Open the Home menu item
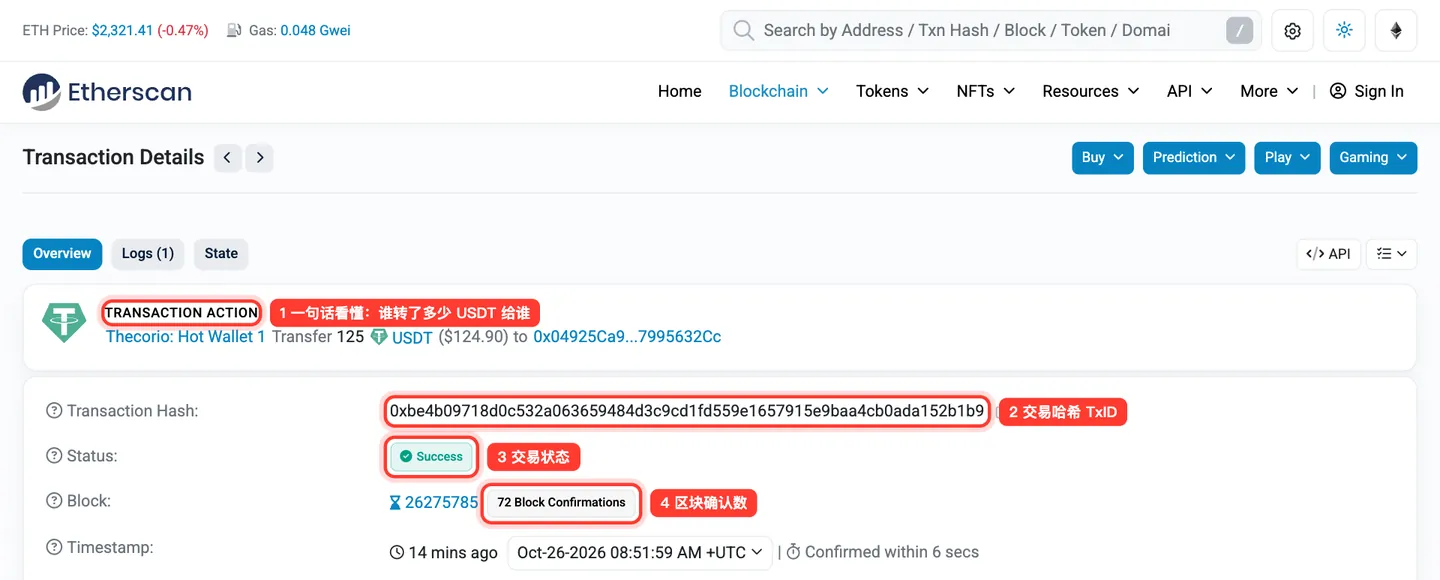This screenshot has width=1440, height=580. click(680, 91)
